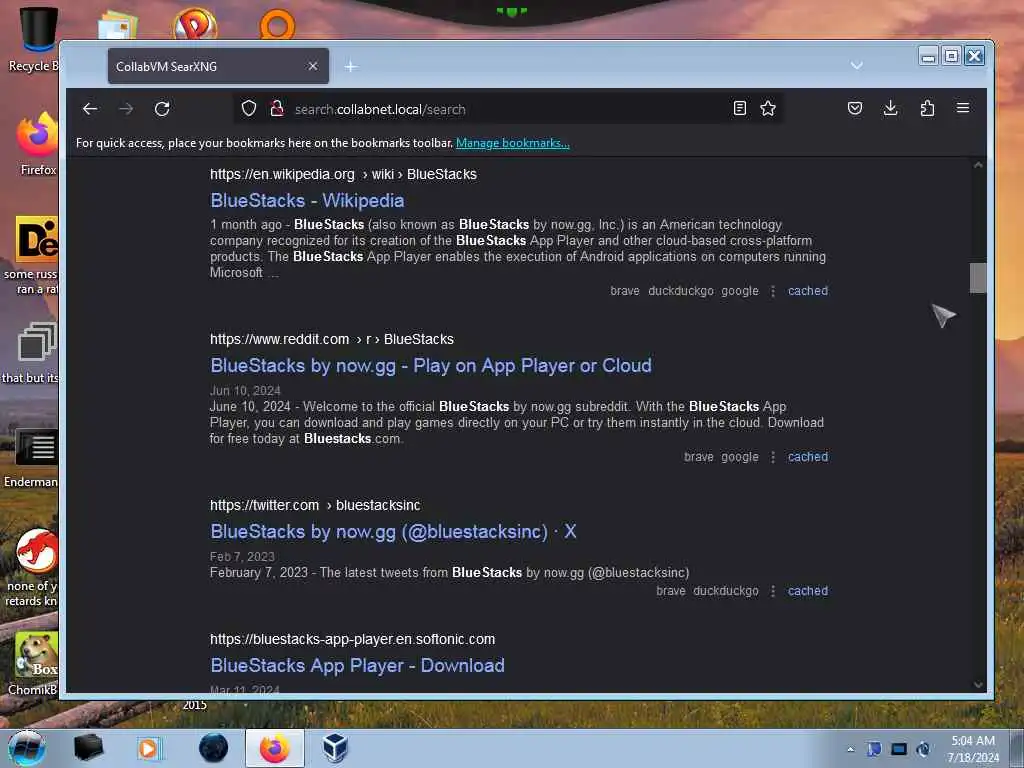The image size is (1024, 768).
Task: Bookmark this page with the star icon
Action: (768, 108)
